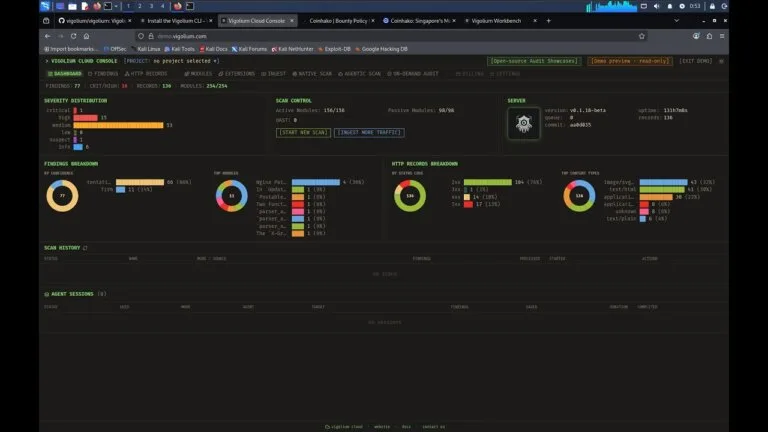Click the Ingest More Traffic button

click(x=369, y=133)
